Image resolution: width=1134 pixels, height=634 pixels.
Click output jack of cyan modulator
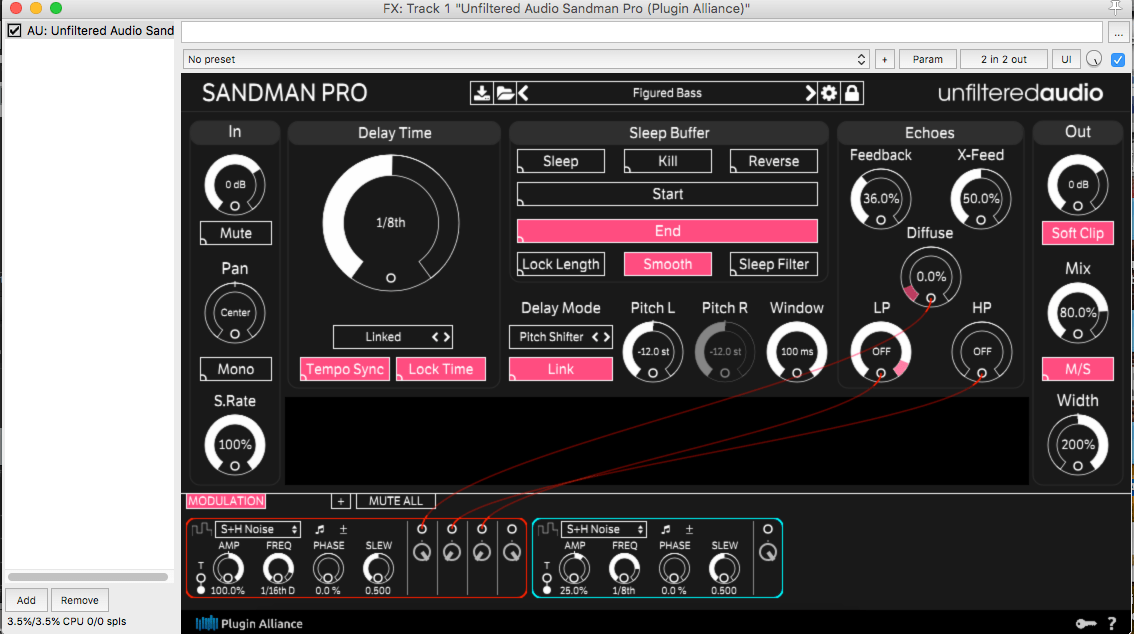click(768, 529)
